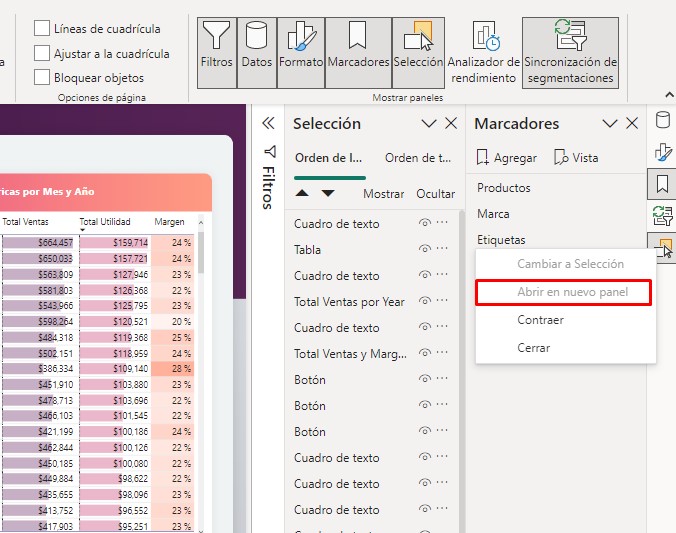This screenshot has height=533, width=676.
Task: Click the Total Ventas column header
Action: (x=25, y=222)
